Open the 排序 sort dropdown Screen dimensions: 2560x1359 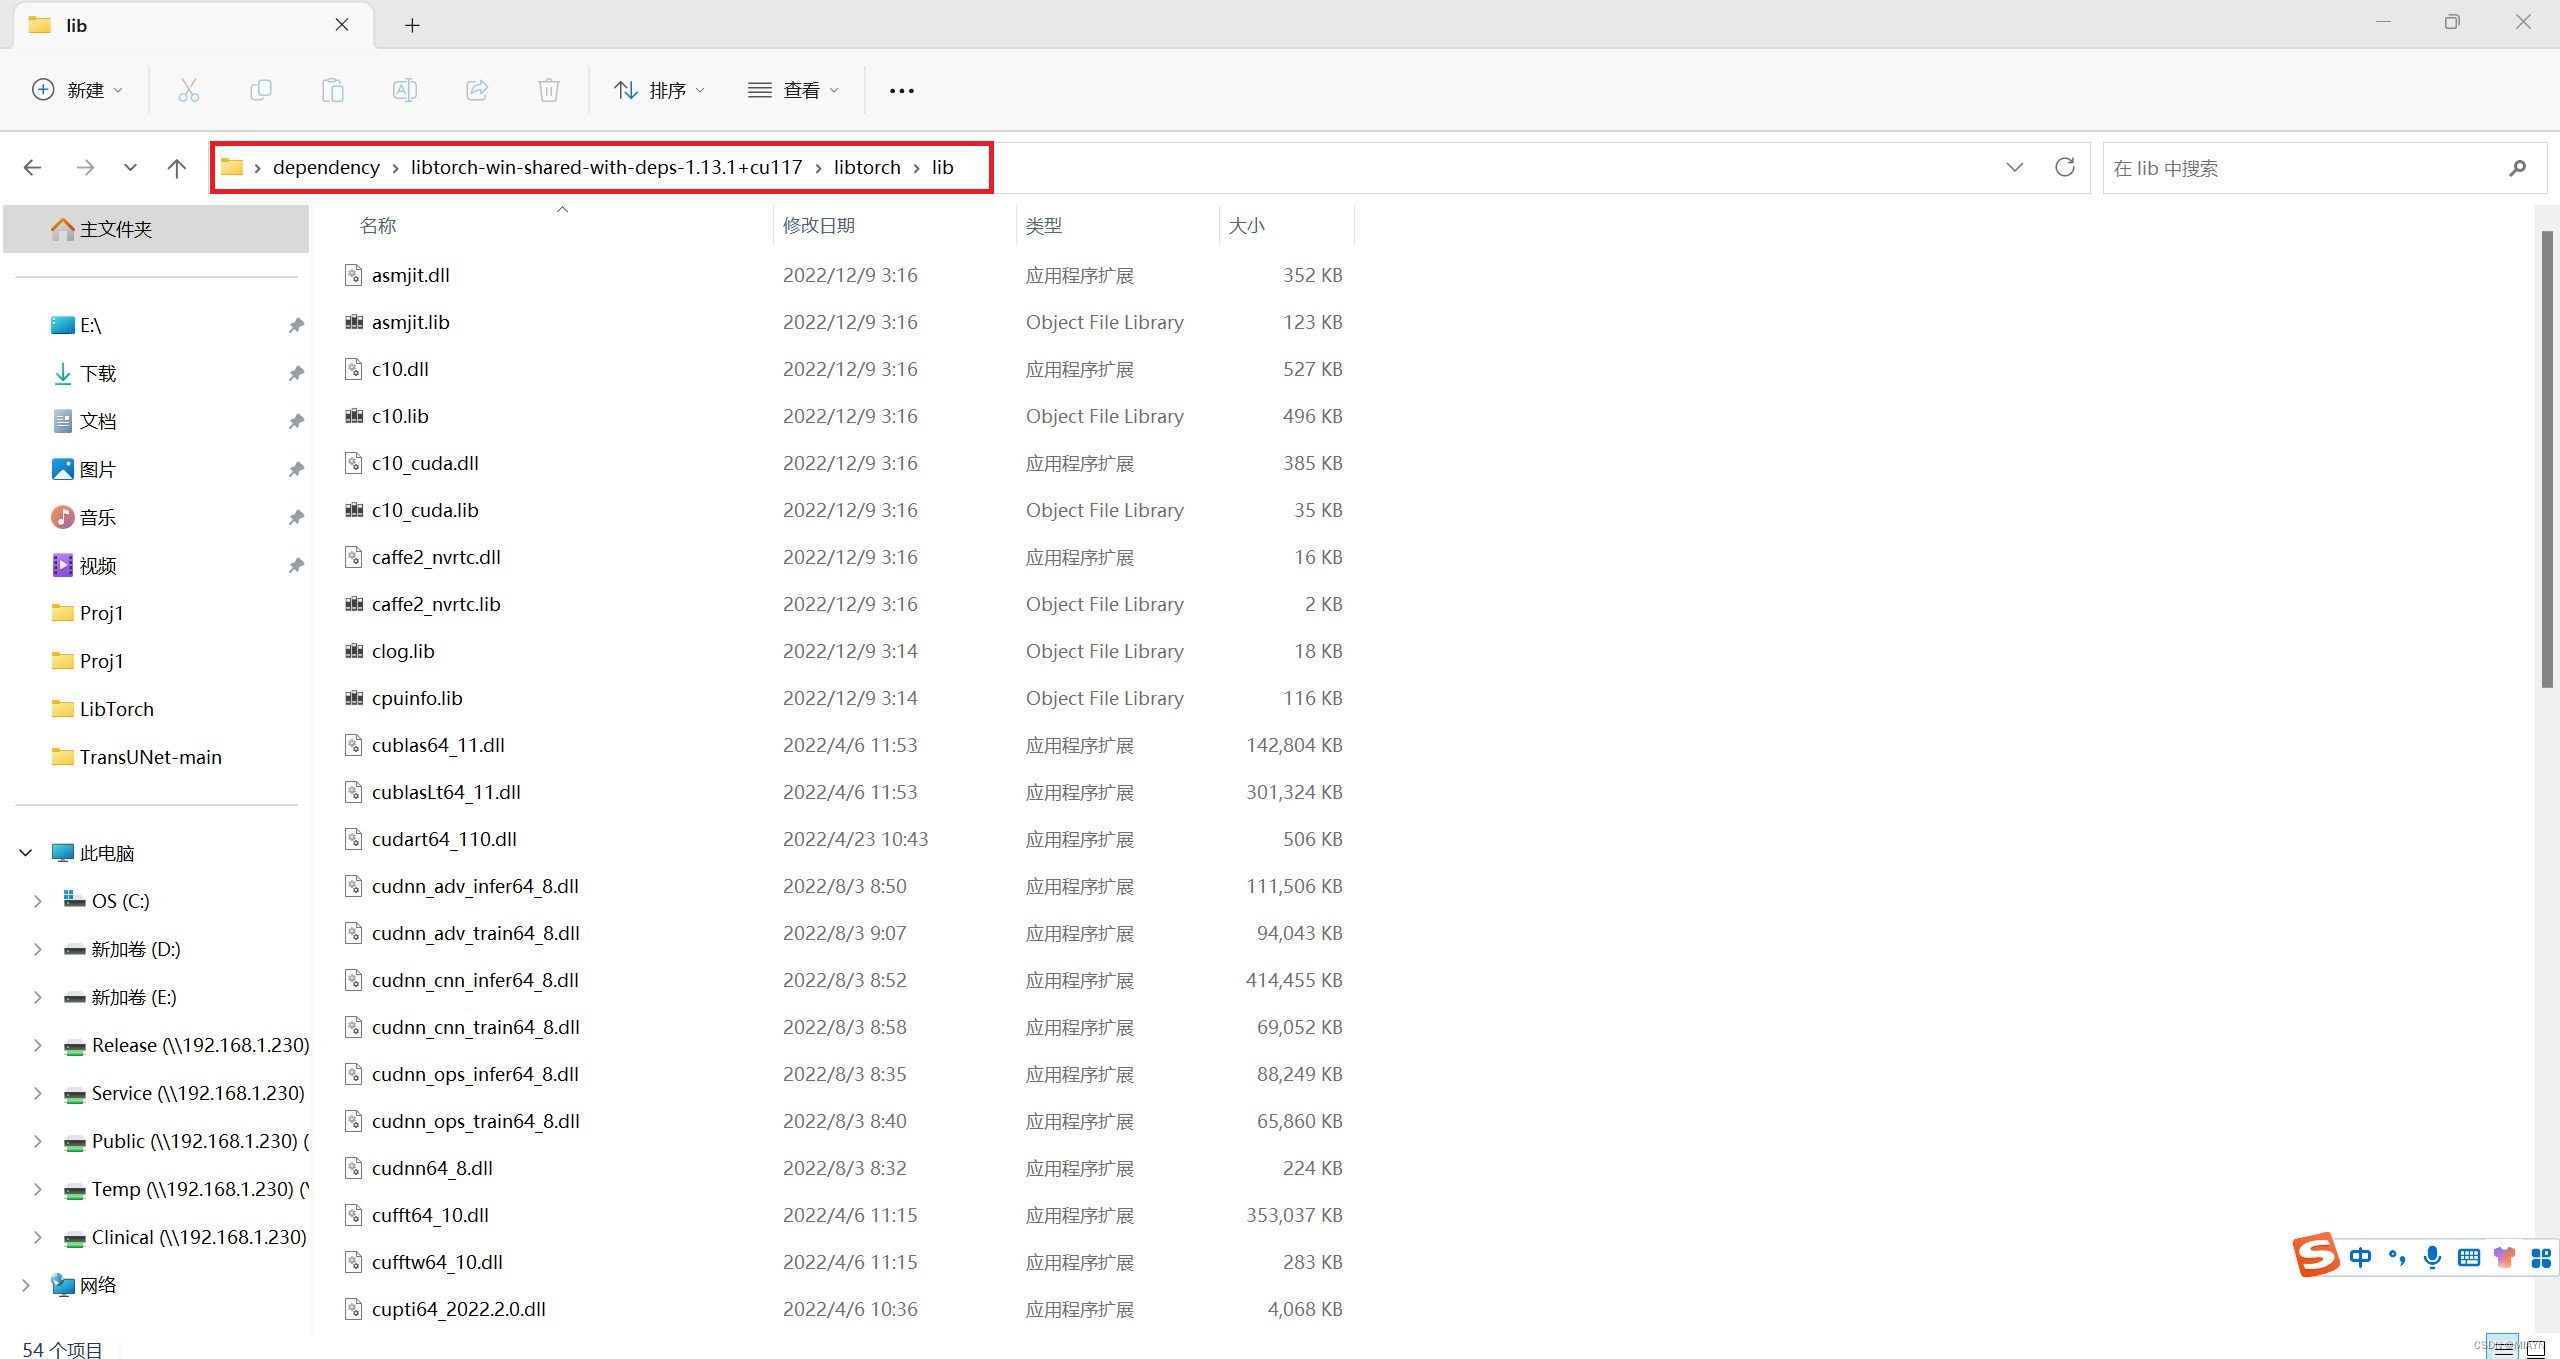point(659,90)
